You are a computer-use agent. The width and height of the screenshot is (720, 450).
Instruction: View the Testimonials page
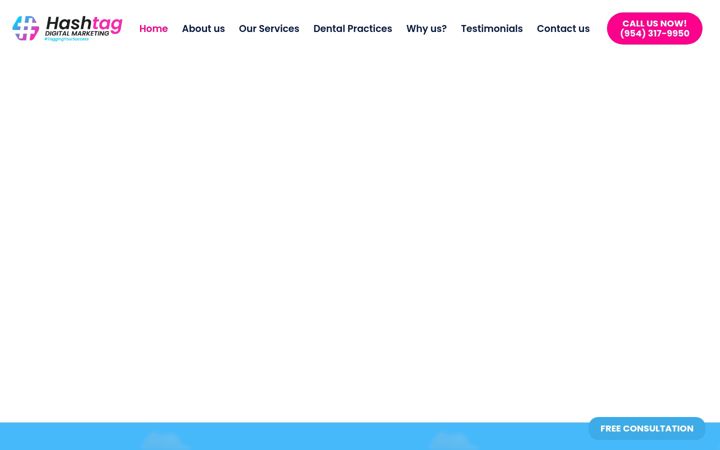(492, 28)
